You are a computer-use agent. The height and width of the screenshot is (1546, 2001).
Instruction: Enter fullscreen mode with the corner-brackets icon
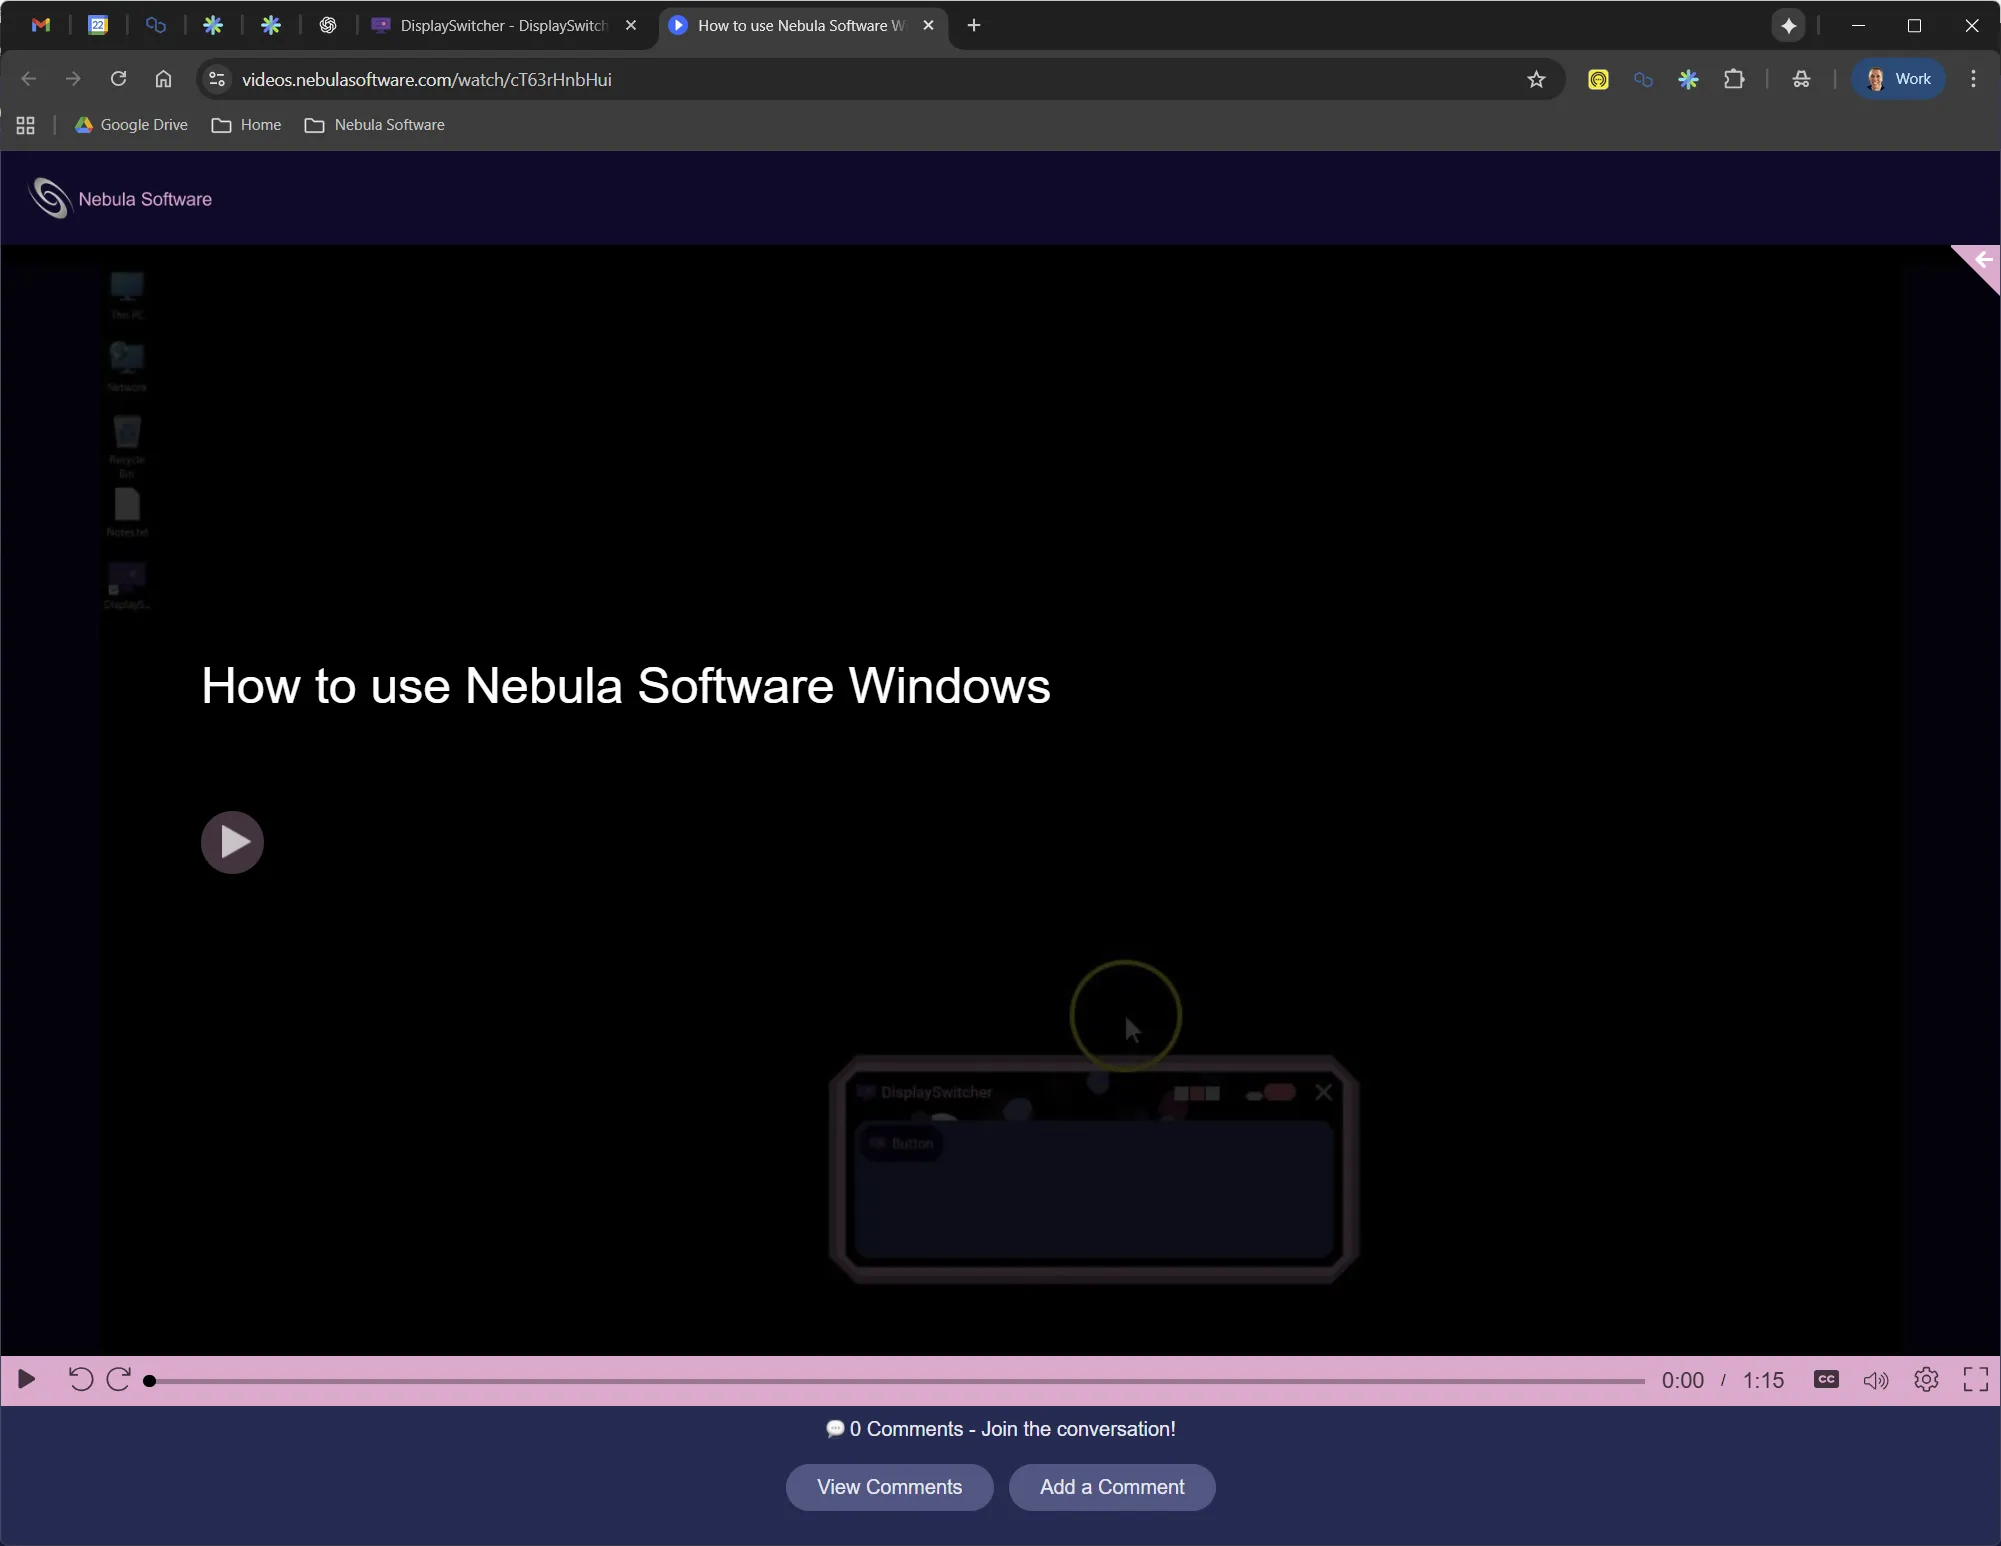pyautogui.click(x=1975, y=1380)
